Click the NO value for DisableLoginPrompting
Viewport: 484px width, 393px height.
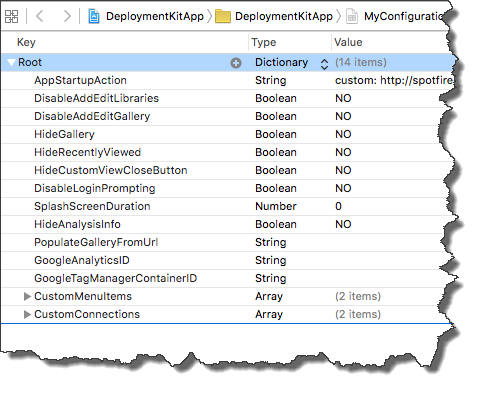(343, 188)
